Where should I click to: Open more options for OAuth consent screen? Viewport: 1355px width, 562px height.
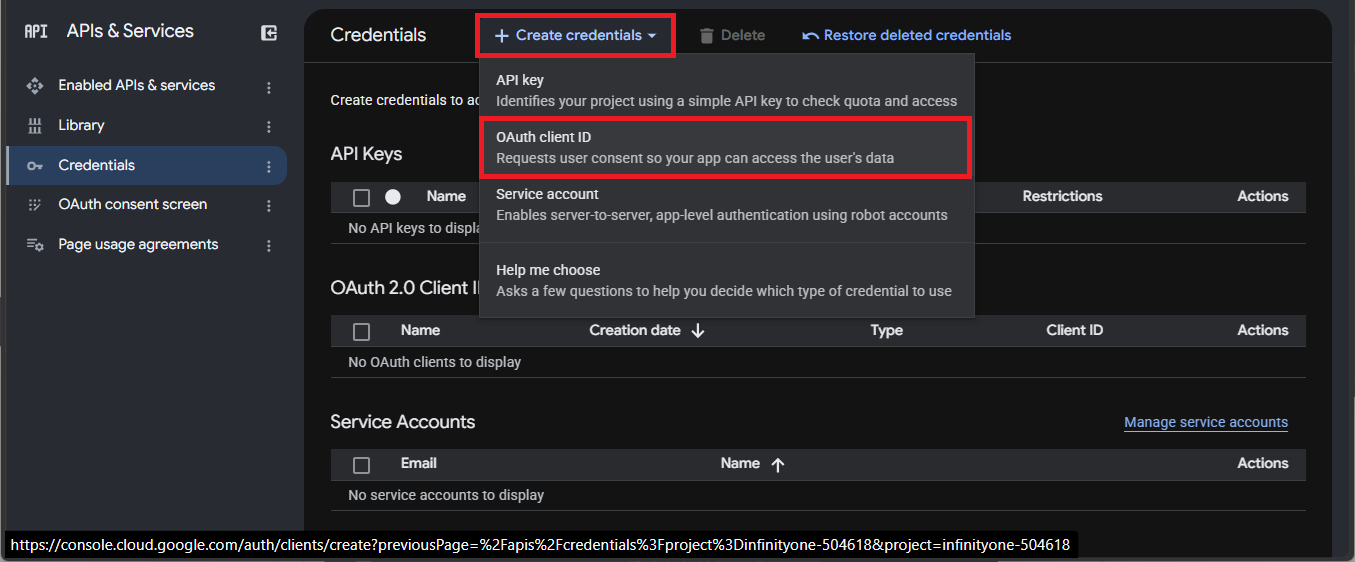268,206
